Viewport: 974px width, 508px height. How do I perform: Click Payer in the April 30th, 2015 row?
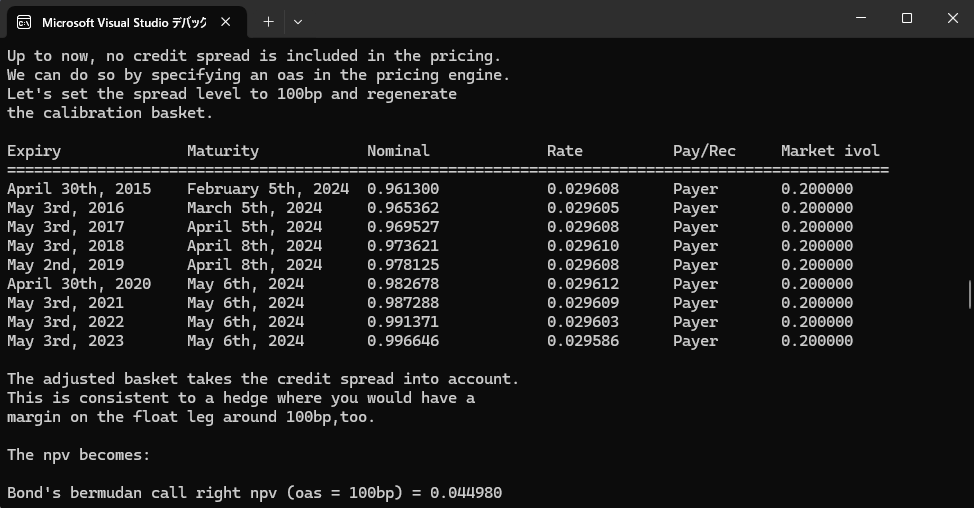tap(695, 189)
